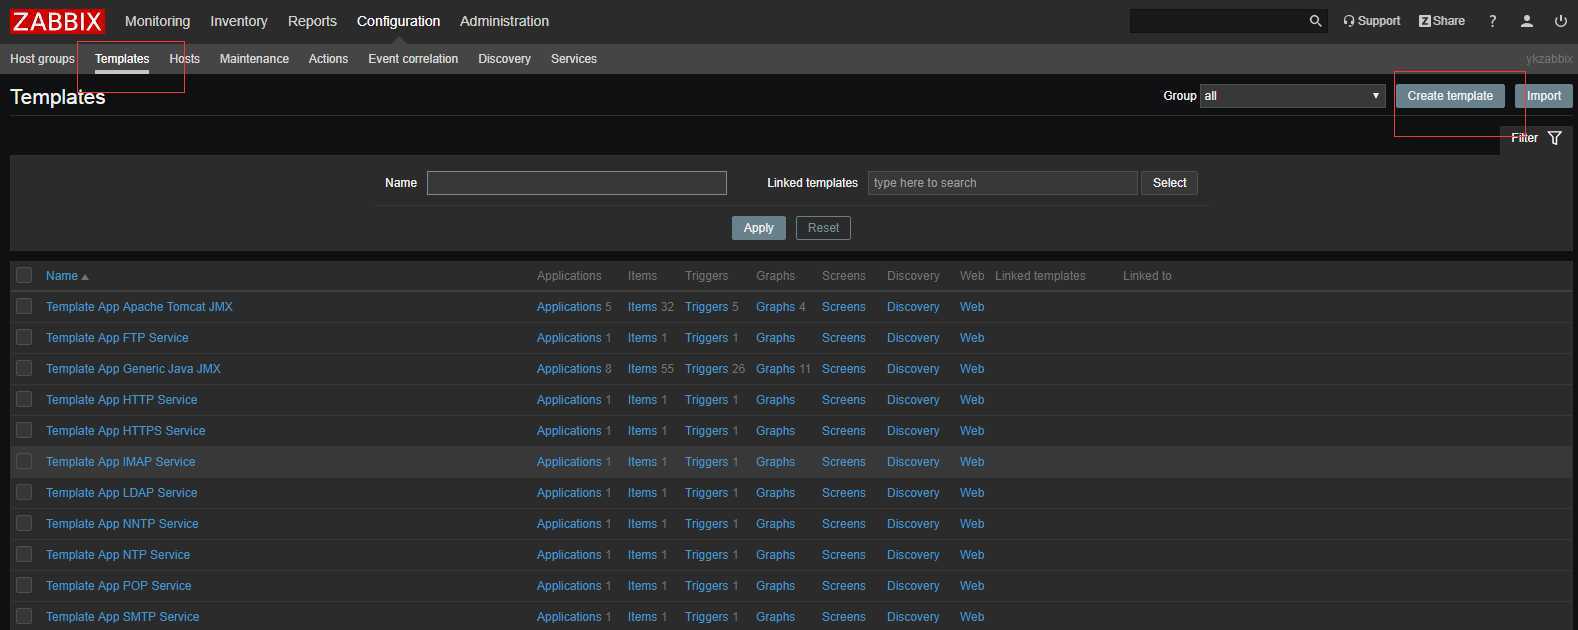Open the Monitoring menu

point(157,21)
